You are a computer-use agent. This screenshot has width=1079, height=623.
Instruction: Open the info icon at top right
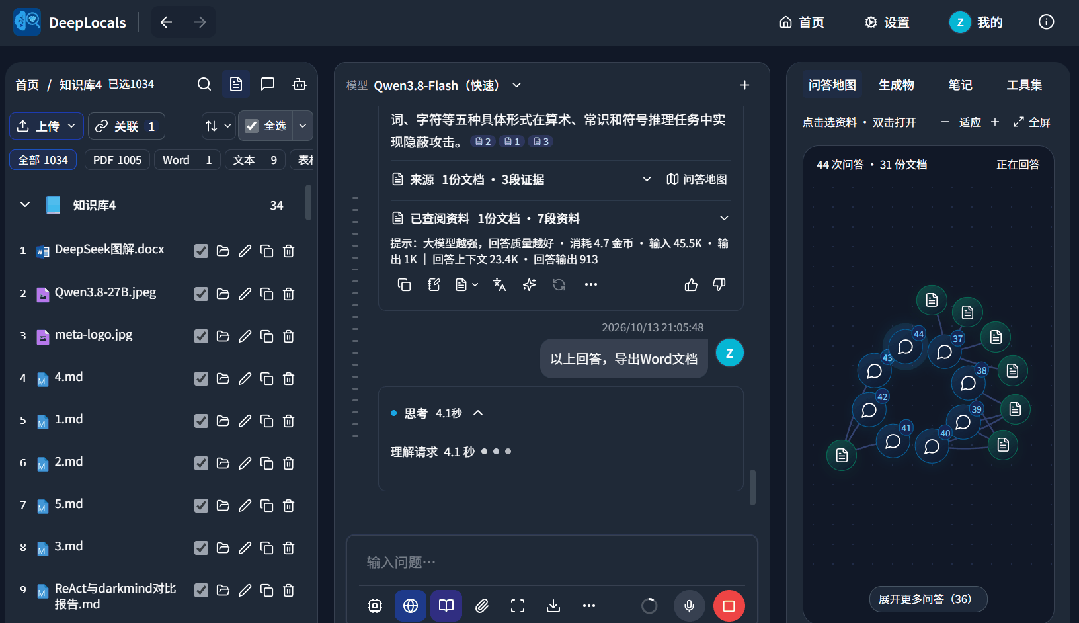pos(1046,22)
